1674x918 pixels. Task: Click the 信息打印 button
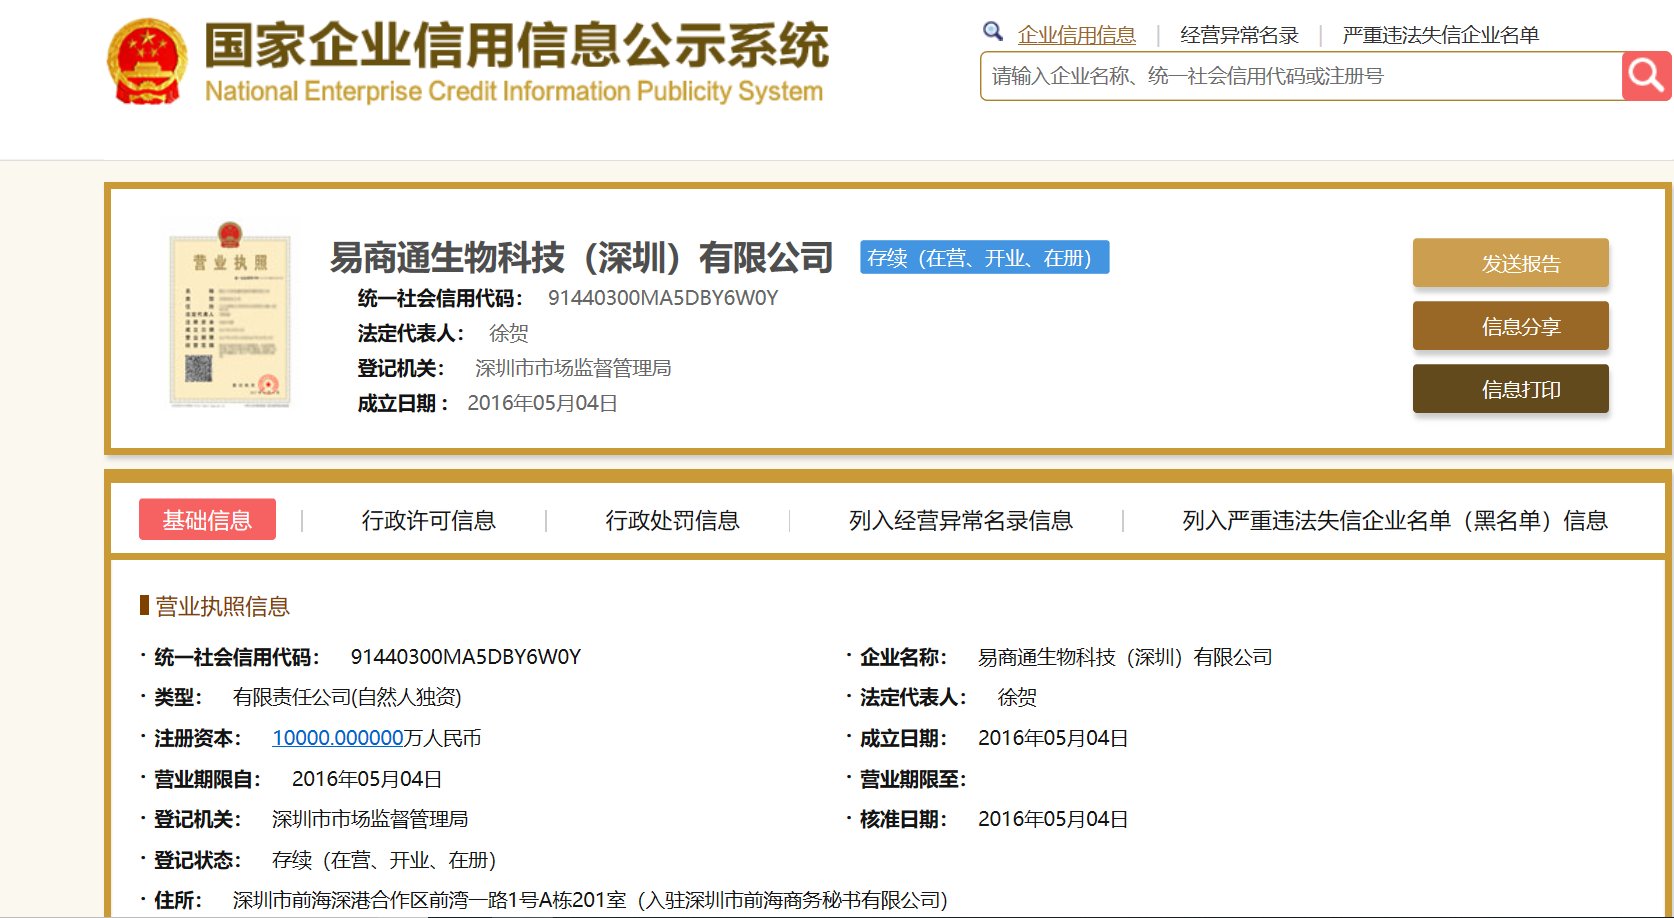click(x=1510, y=388)
